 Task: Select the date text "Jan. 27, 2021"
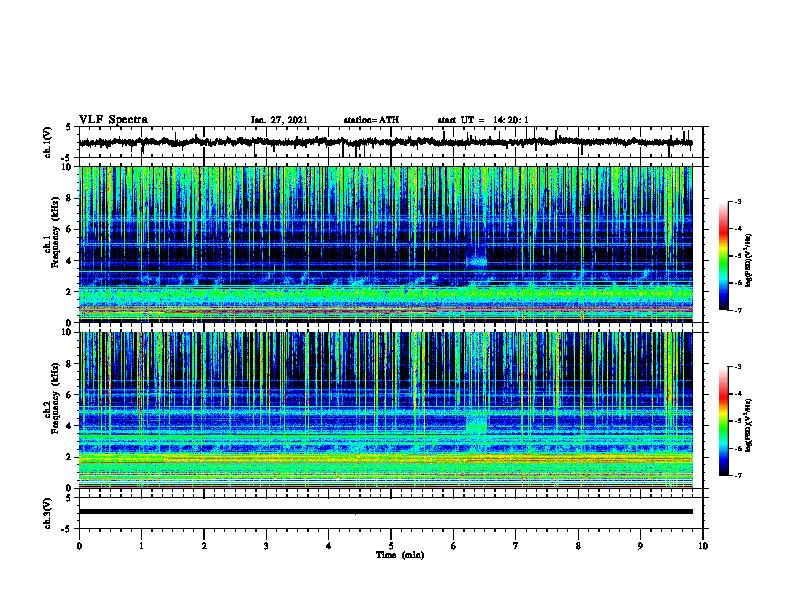(279, 120)
